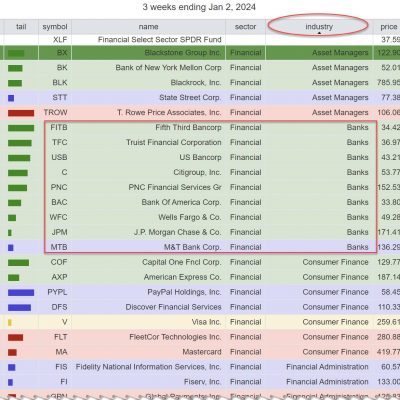The image size is (400, 400).
Task: Click Wells Fargo & Co. name
Action: (190, 217)
